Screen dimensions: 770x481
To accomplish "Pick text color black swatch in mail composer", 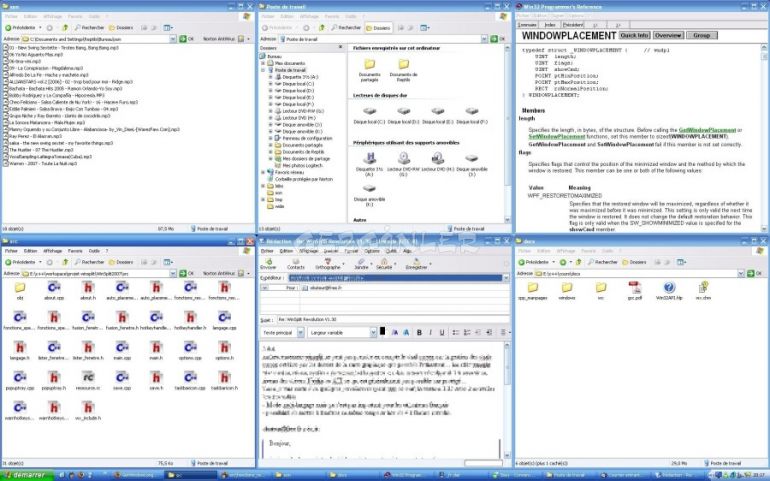I will pyautogui.click(x=383, y=332).
